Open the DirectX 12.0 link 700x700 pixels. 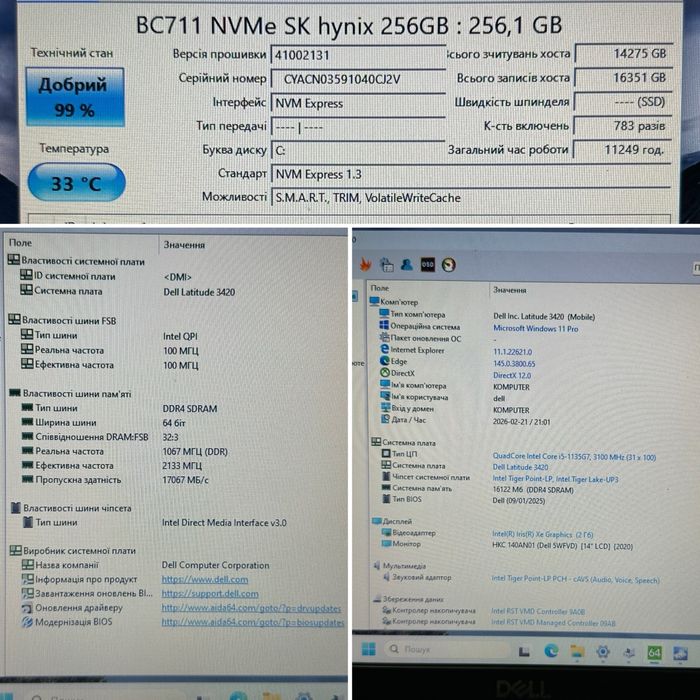[x=512, y=375]
